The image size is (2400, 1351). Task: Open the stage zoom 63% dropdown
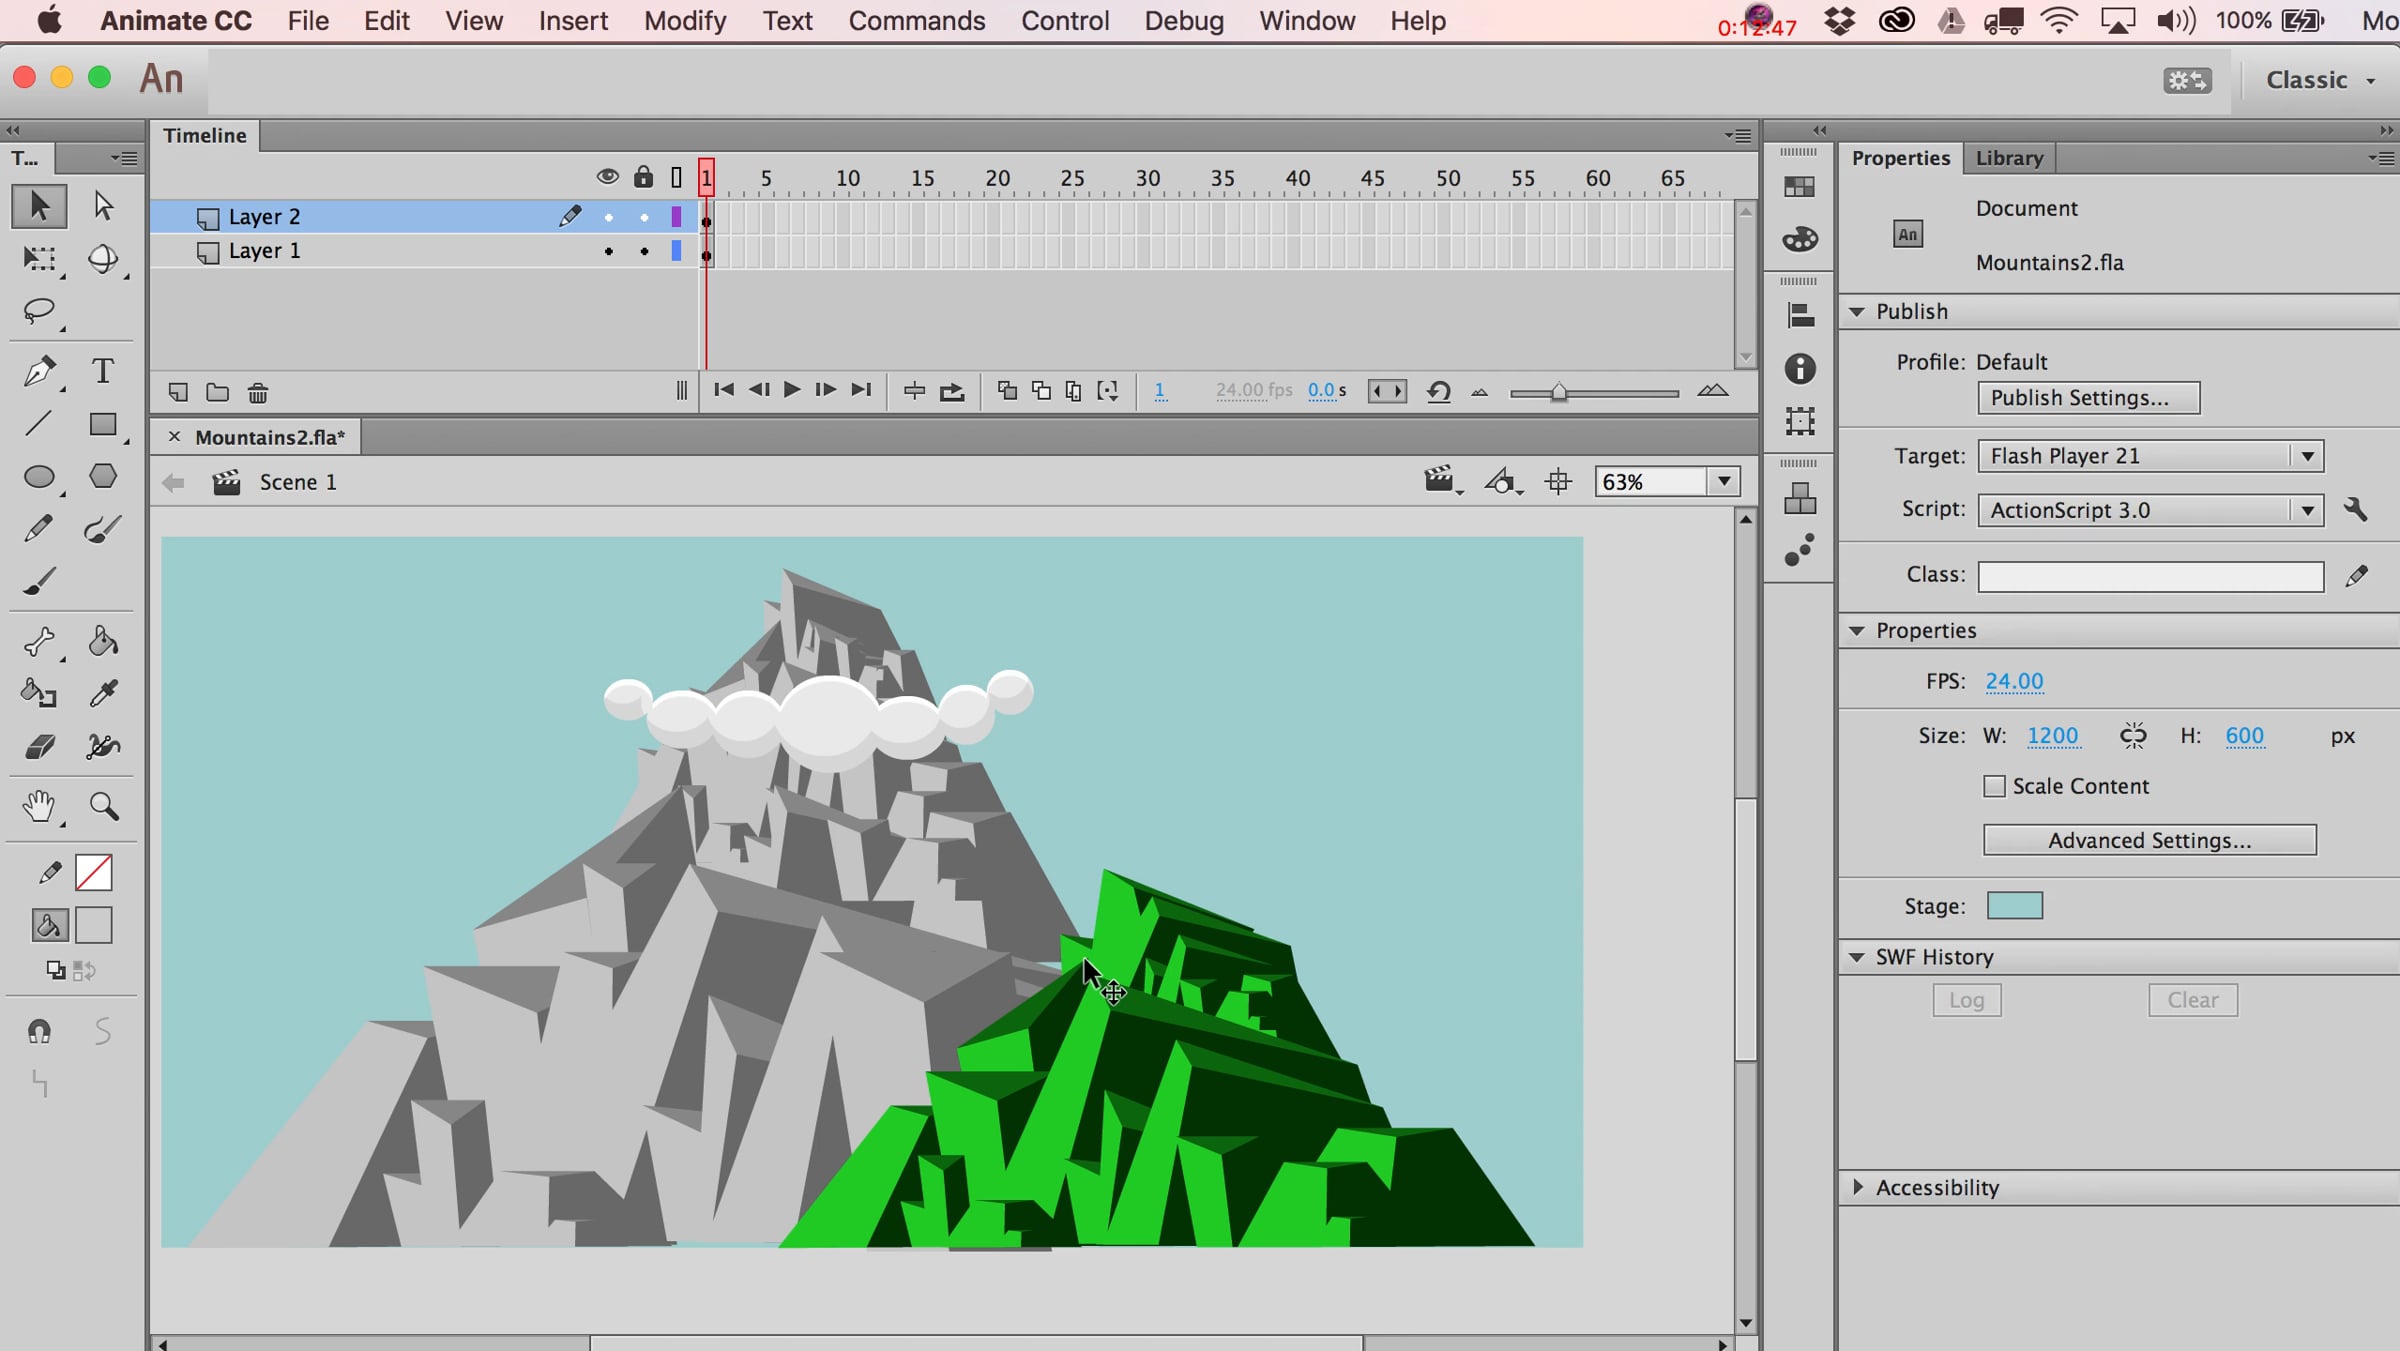1723,482
